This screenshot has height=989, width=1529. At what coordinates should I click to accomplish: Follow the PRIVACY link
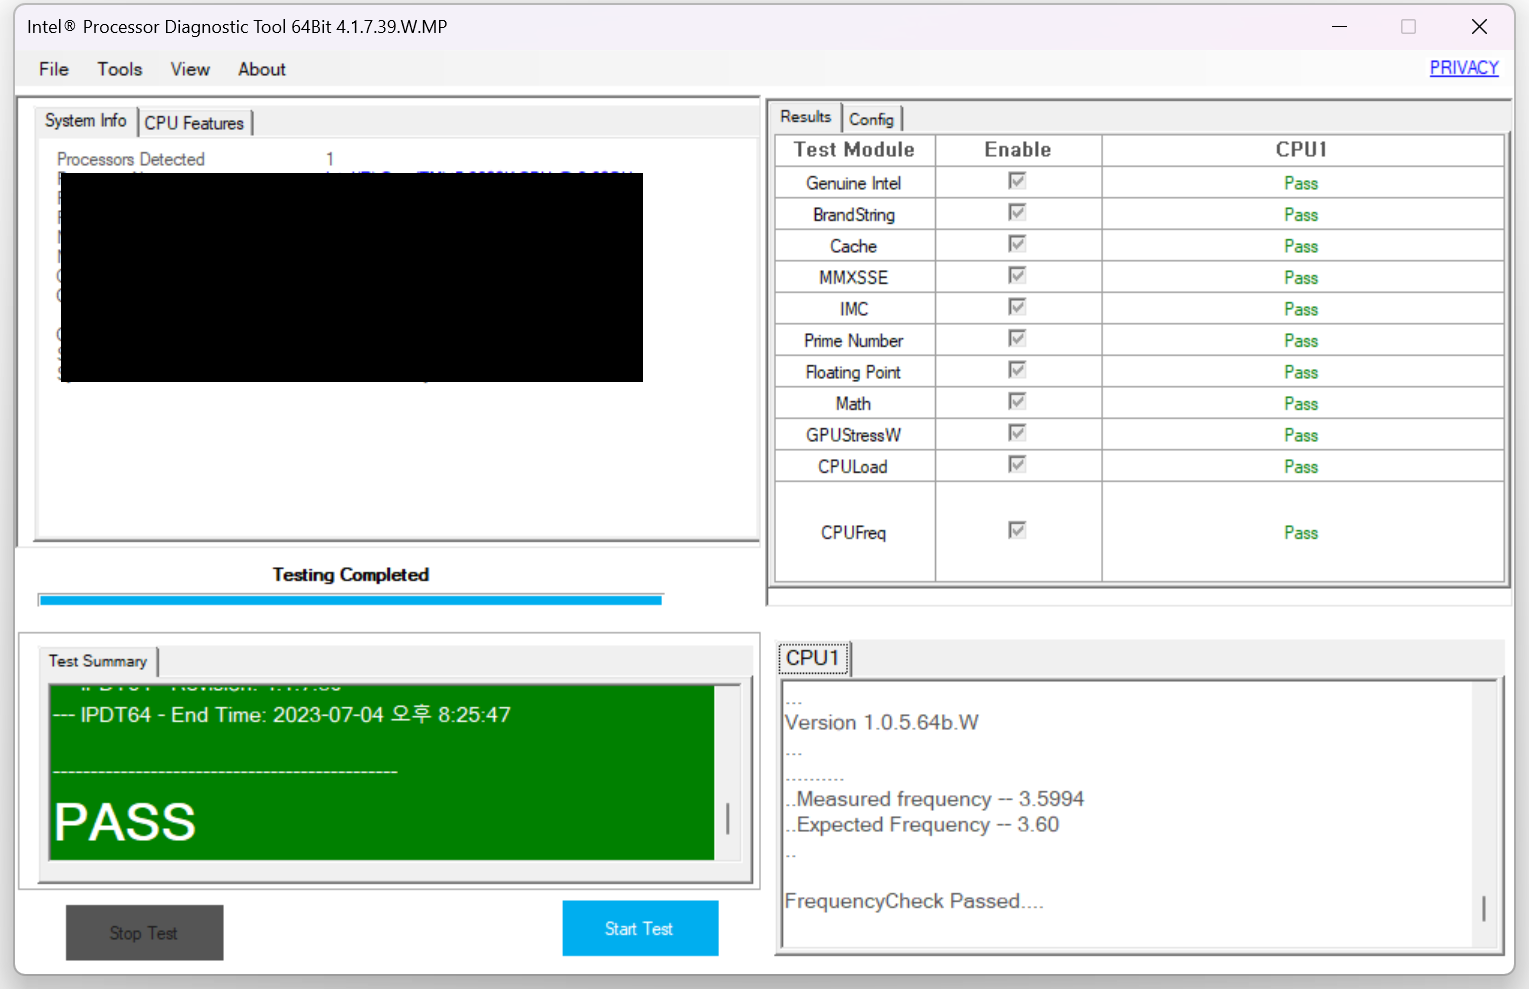click(1464, 68)
